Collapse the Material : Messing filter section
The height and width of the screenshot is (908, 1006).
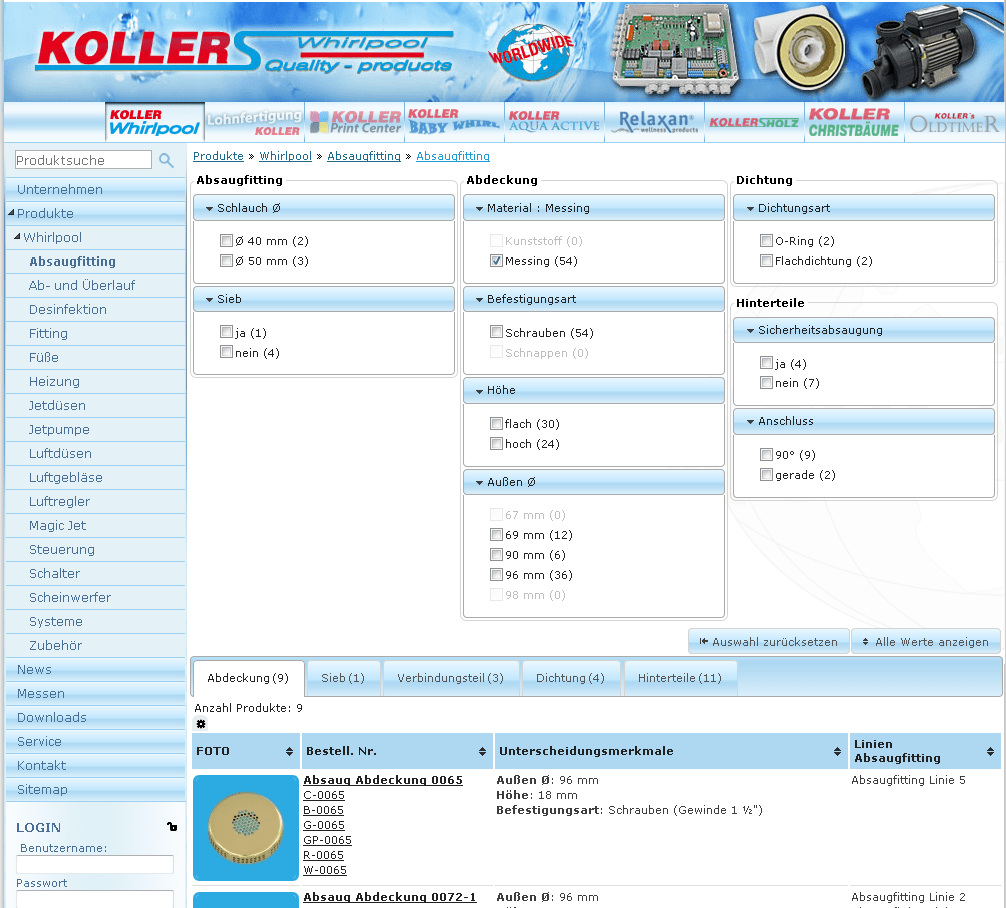[594, 208]
